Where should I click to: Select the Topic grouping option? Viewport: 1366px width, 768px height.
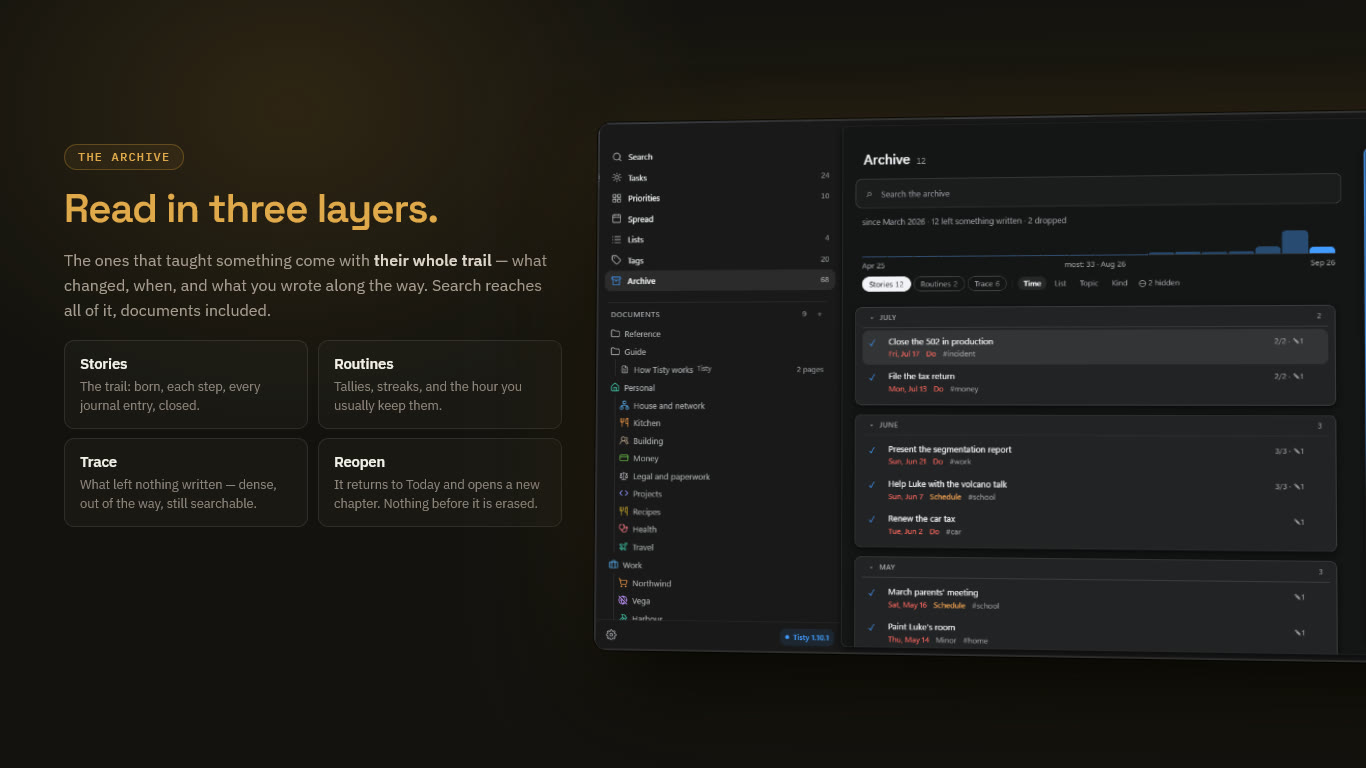point(1089,283)
